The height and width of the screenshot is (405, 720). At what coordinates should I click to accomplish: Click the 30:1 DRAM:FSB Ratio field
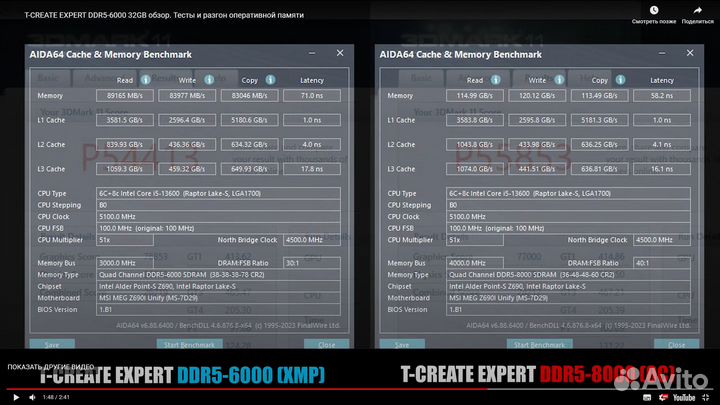point(312,263)
